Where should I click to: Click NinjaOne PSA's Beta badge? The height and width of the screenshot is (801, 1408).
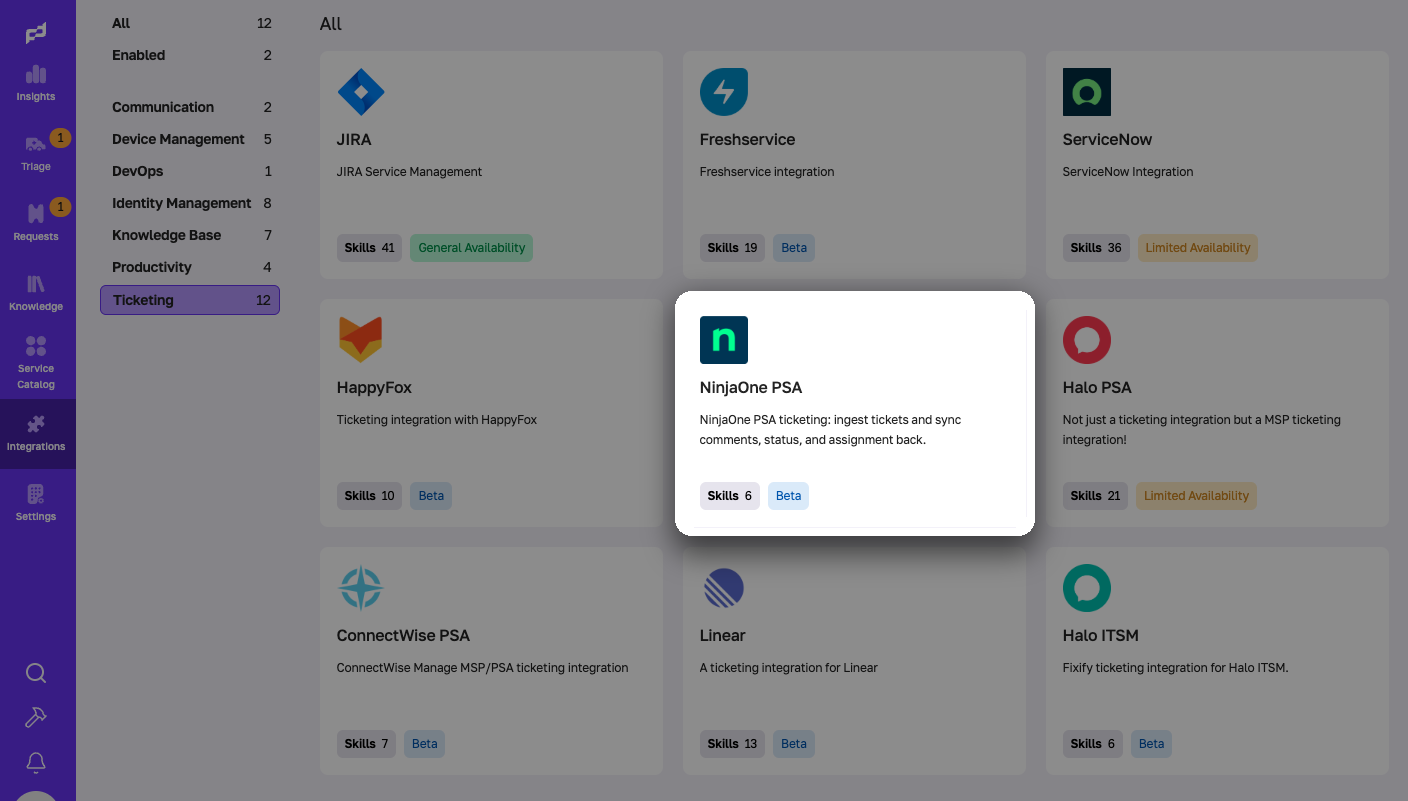[x=788, y=496]
